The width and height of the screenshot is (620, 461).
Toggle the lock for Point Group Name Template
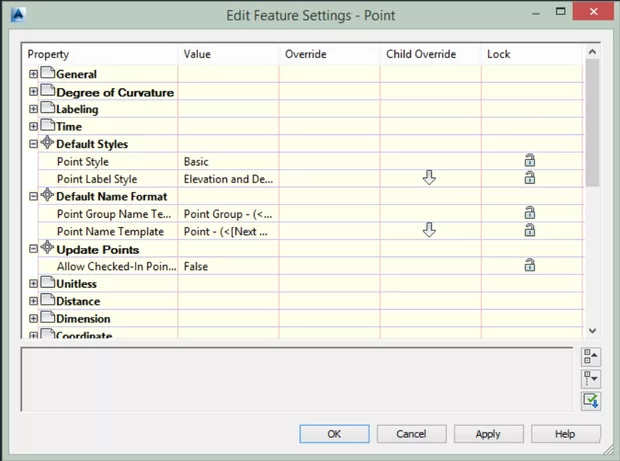tap(529, 214)
